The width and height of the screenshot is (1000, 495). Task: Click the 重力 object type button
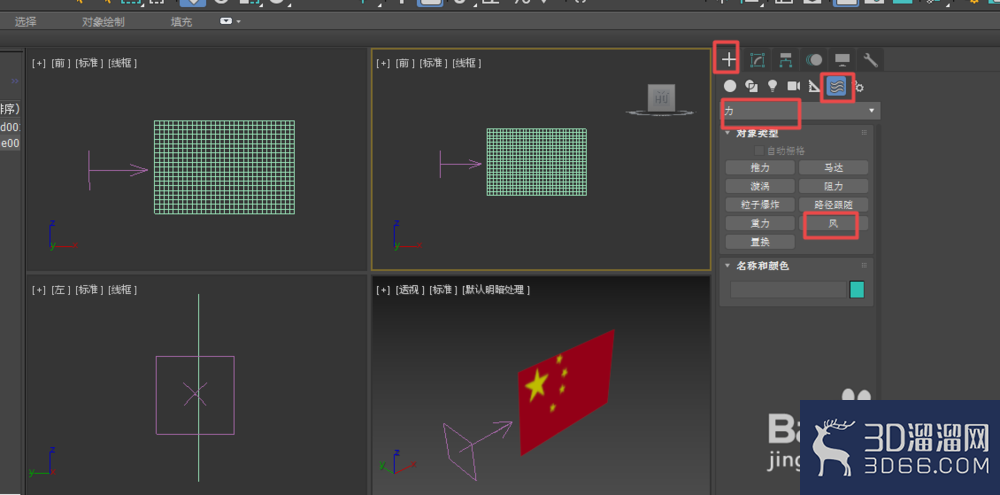point(760,223)
